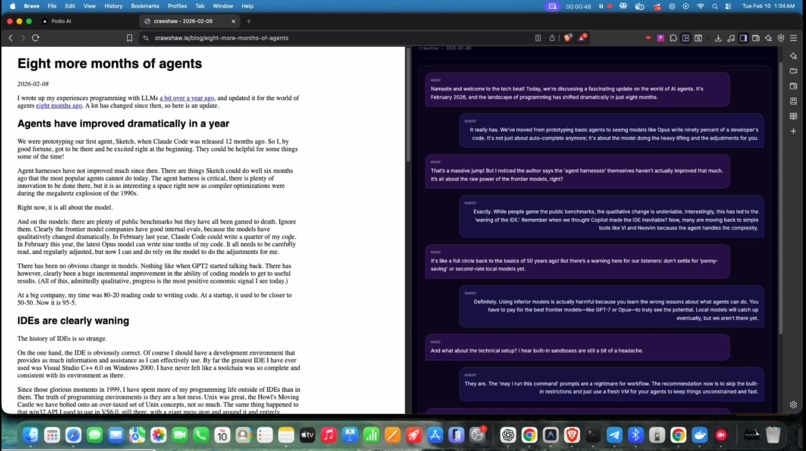Open Music app from the Dock
This screenshot has width=806, height=451.
tap(328, 435)
